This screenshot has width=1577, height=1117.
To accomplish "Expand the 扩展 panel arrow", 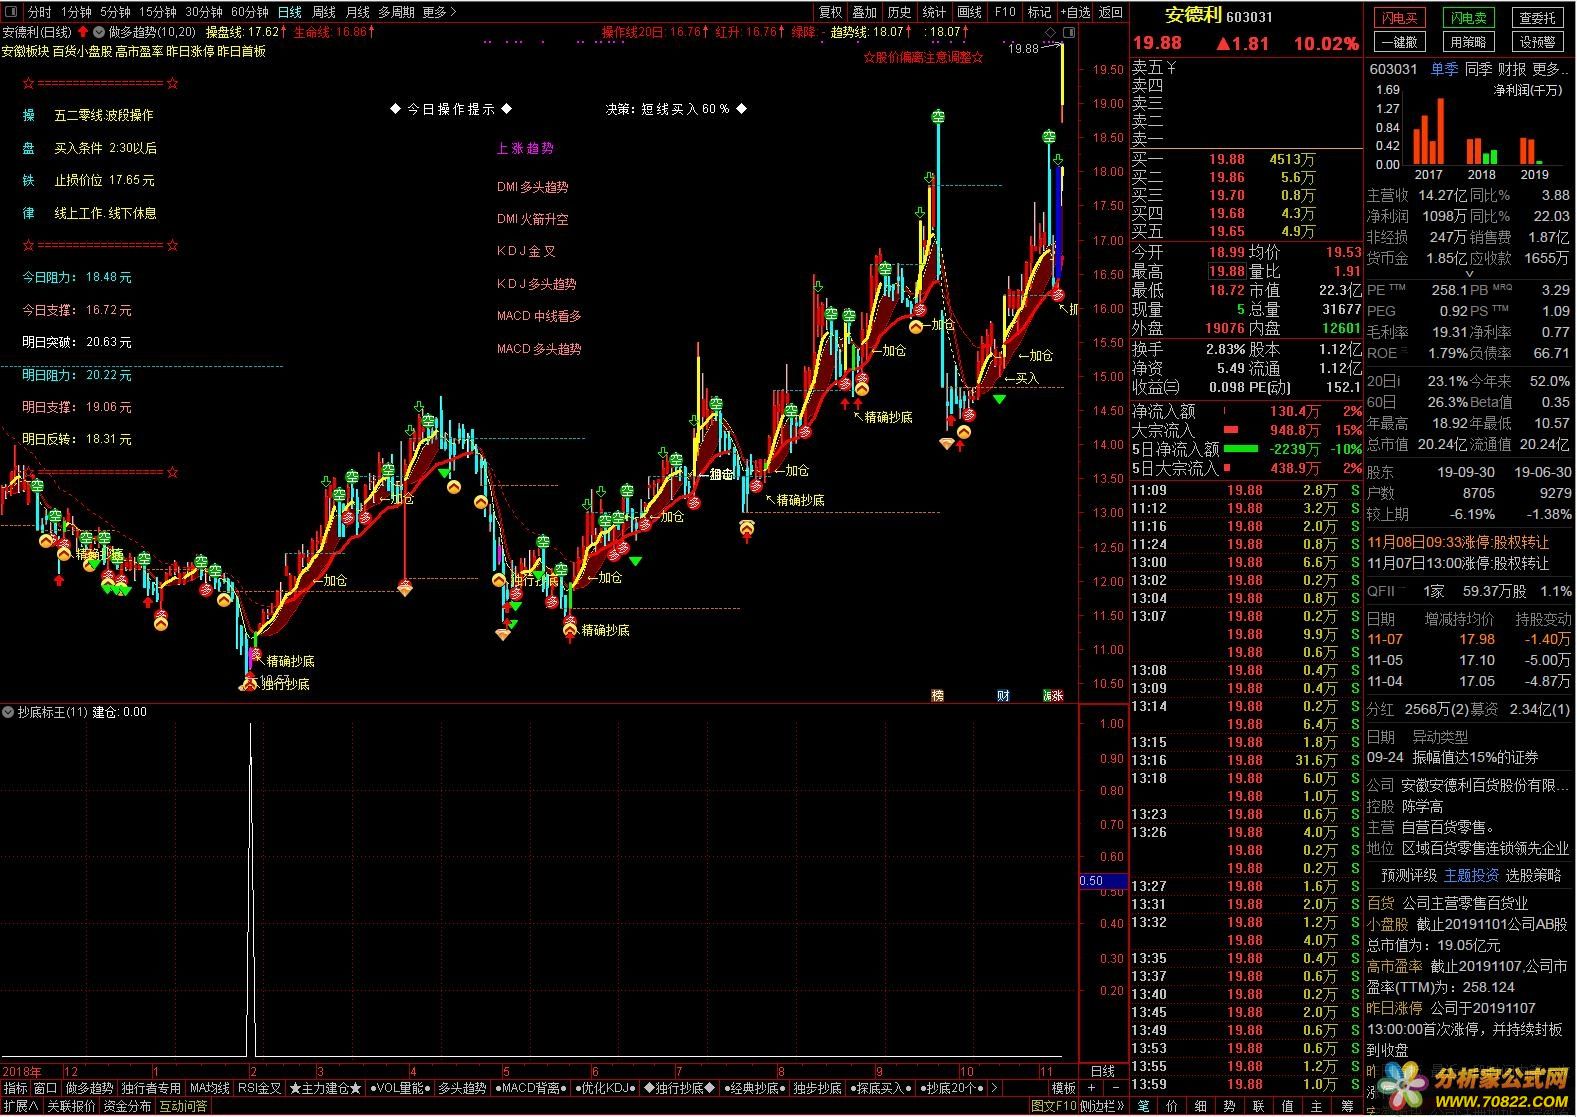I will [x=20, y=1106].
